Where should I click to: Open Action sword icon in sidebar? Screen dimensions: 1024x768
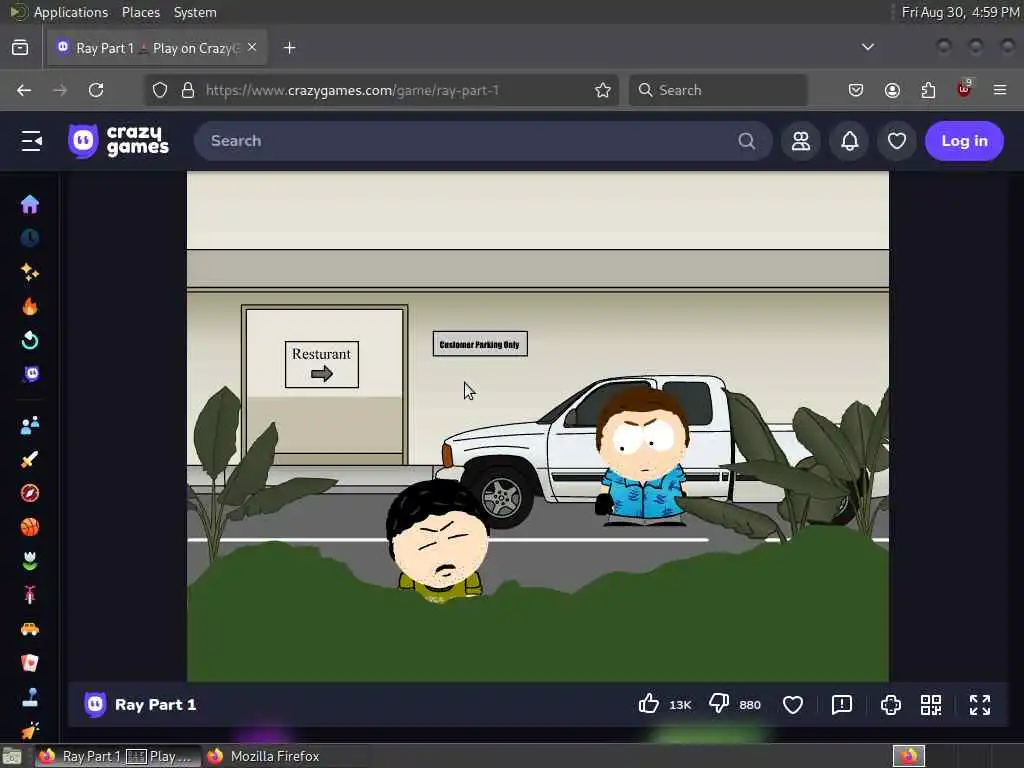[29, 459]
